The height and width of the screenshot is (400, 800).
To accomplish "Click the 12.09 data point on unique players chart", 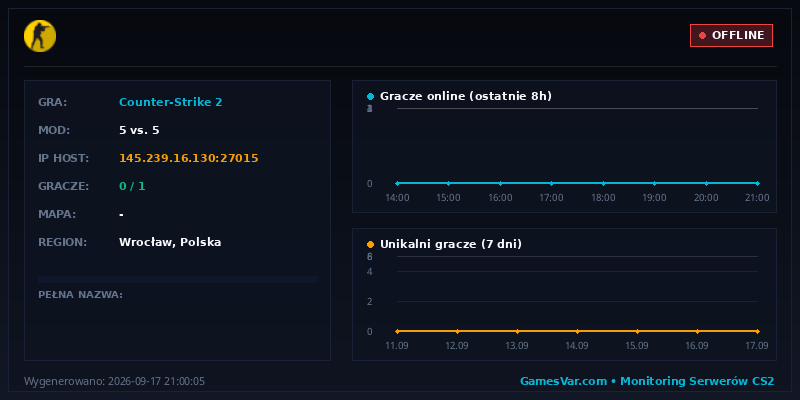I will [x=457, y=331].
